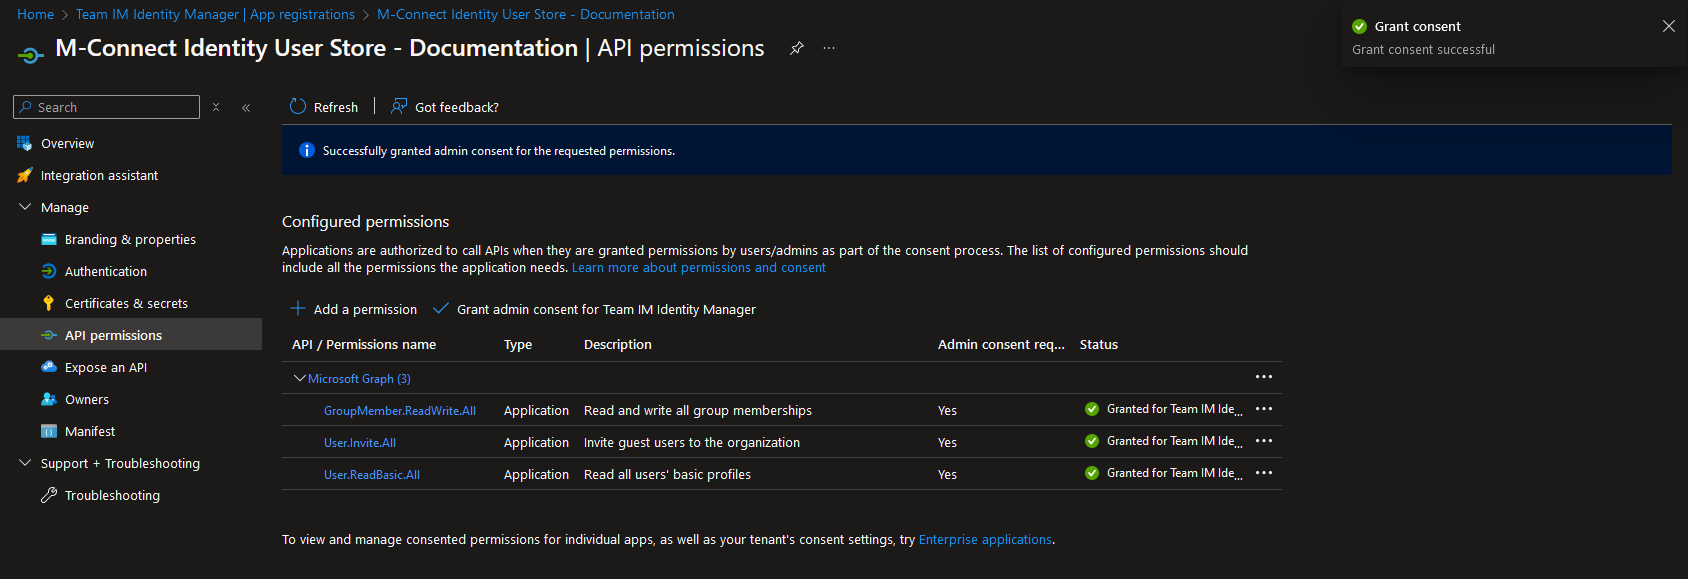This screenshot has height=579, width=1688.
Task: Click the Troubleshooting wrench icon
Action: [48, 495]
